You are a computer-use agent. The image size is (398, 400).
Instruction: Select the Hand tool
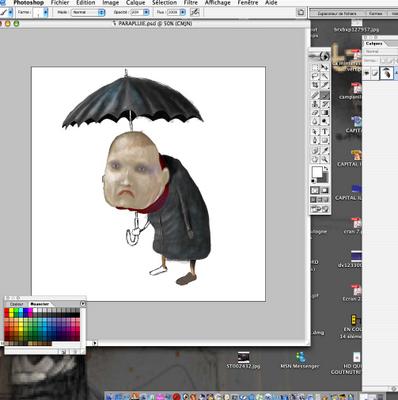click(x=315, y=159)
